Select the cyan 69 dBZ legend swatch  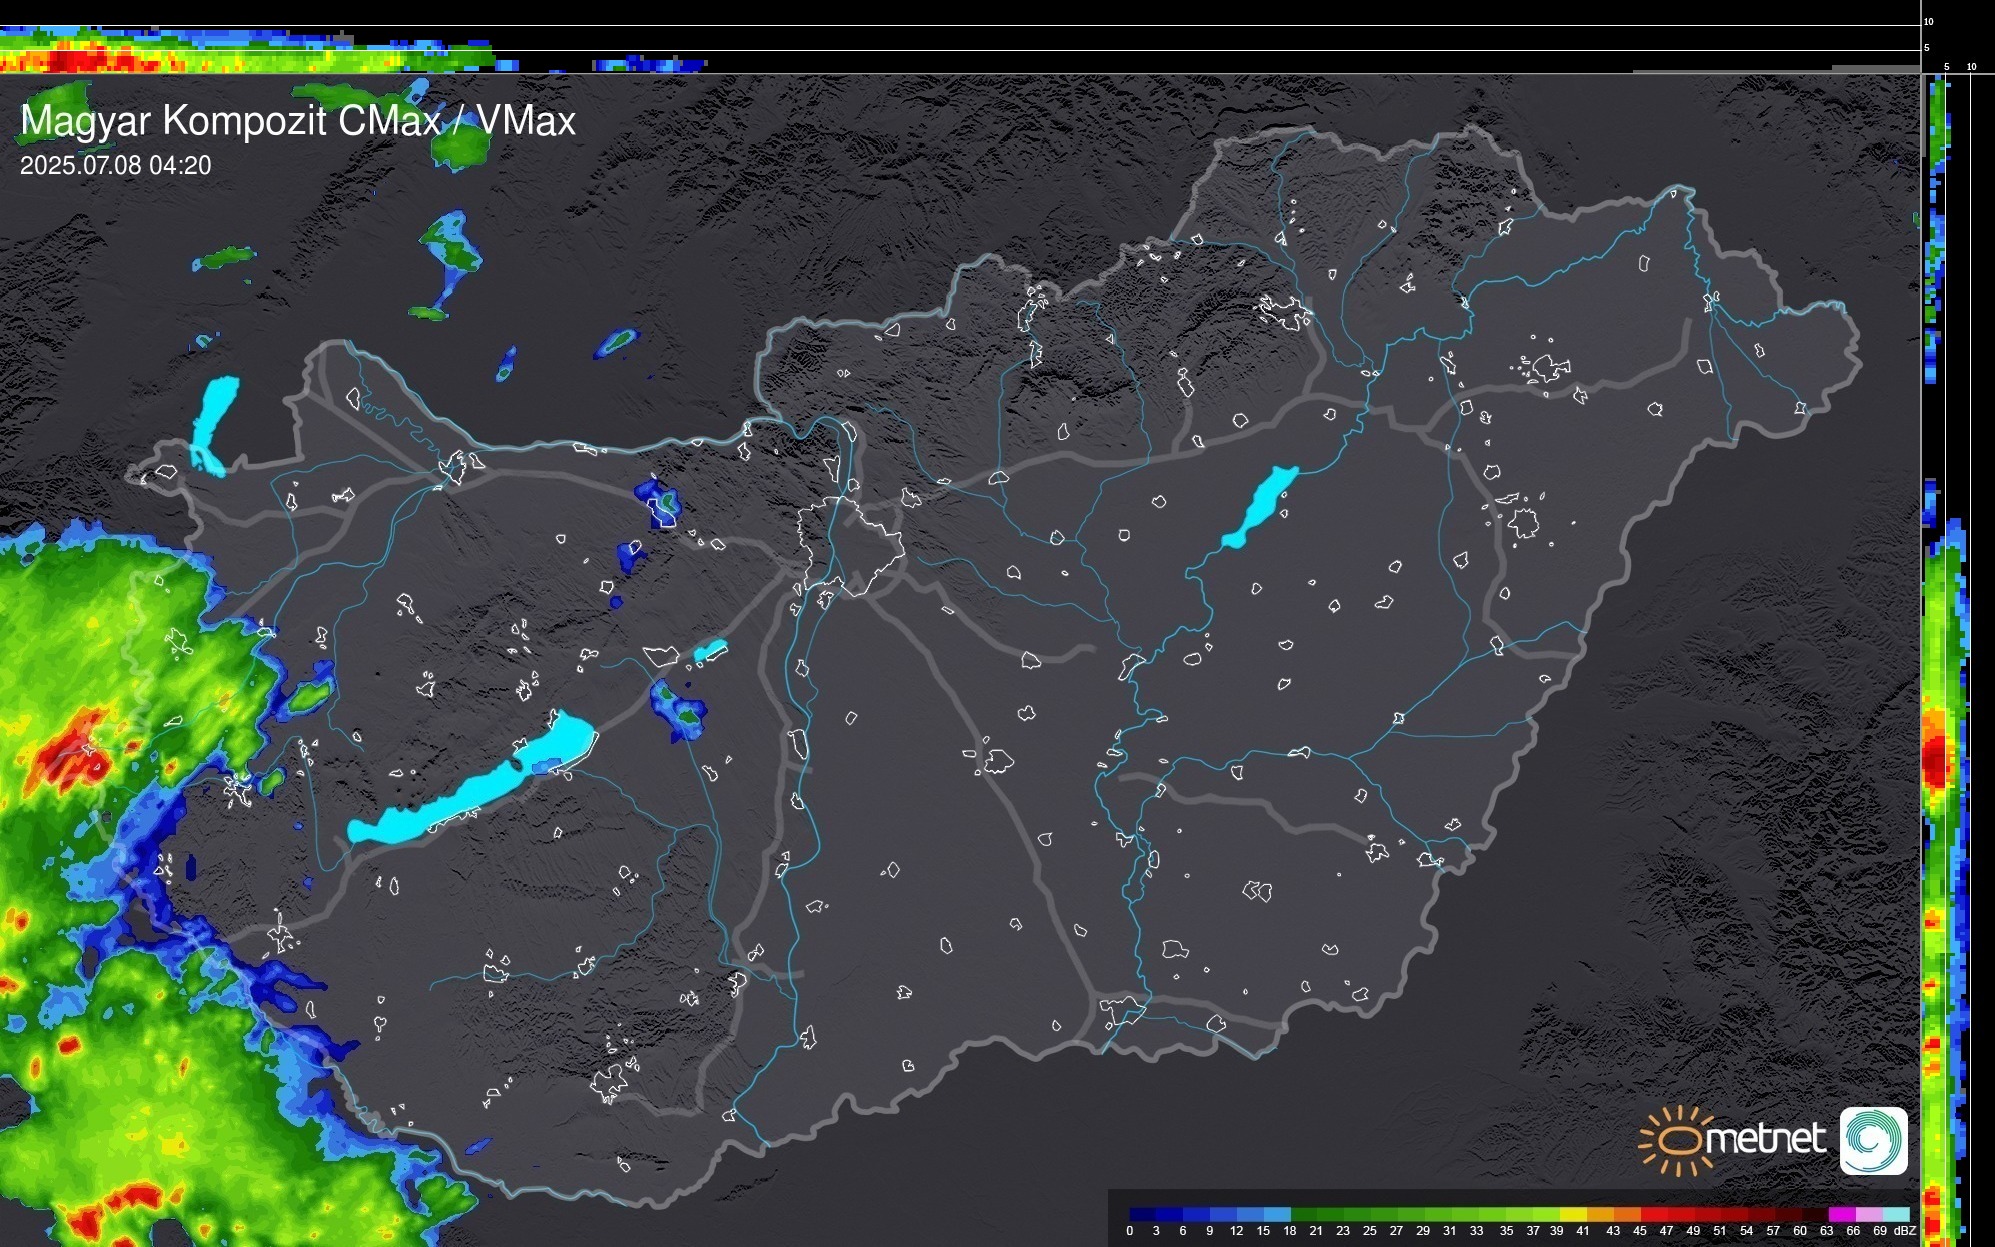pyautogui.click(x=1895, y=1214)
